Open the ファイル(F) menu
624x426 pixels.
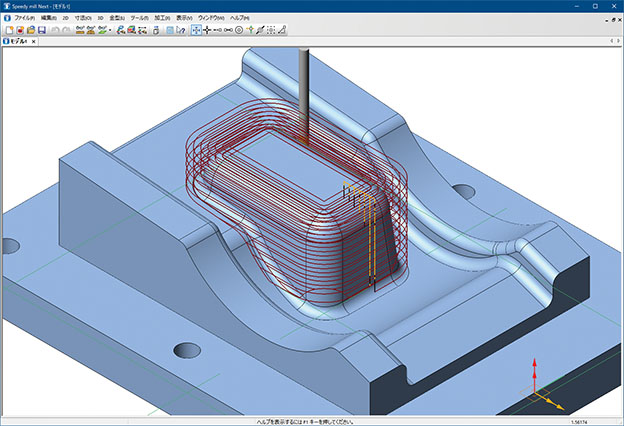[x=24, y=18]
